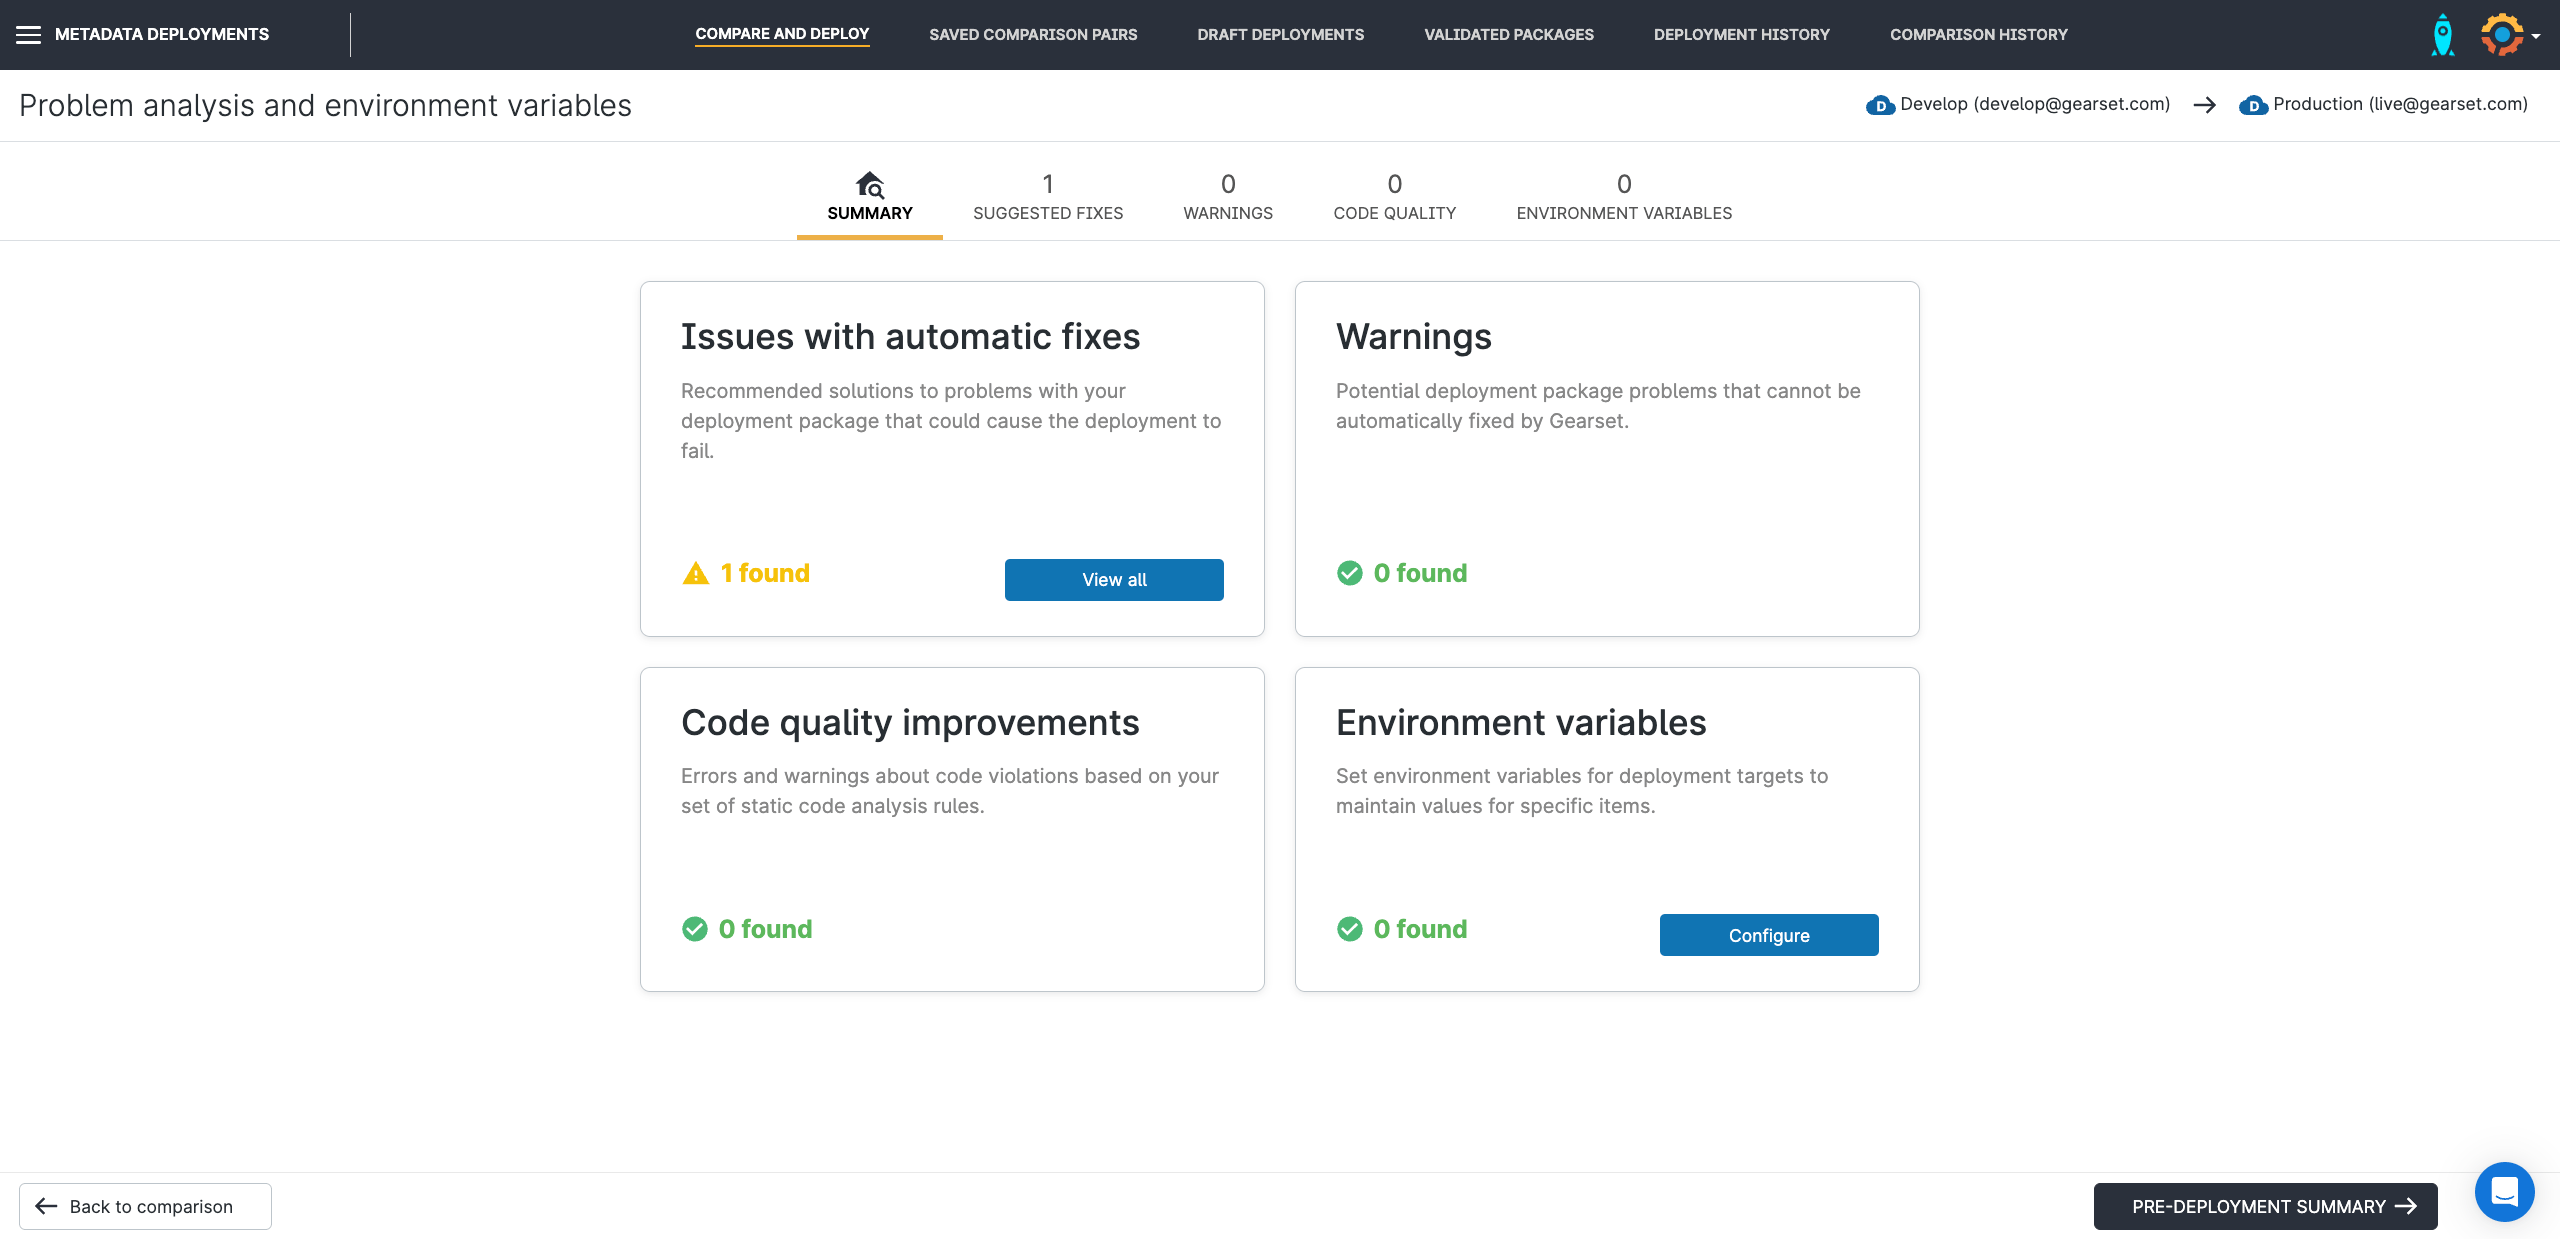Open Comparison History

pos(1979,34)
